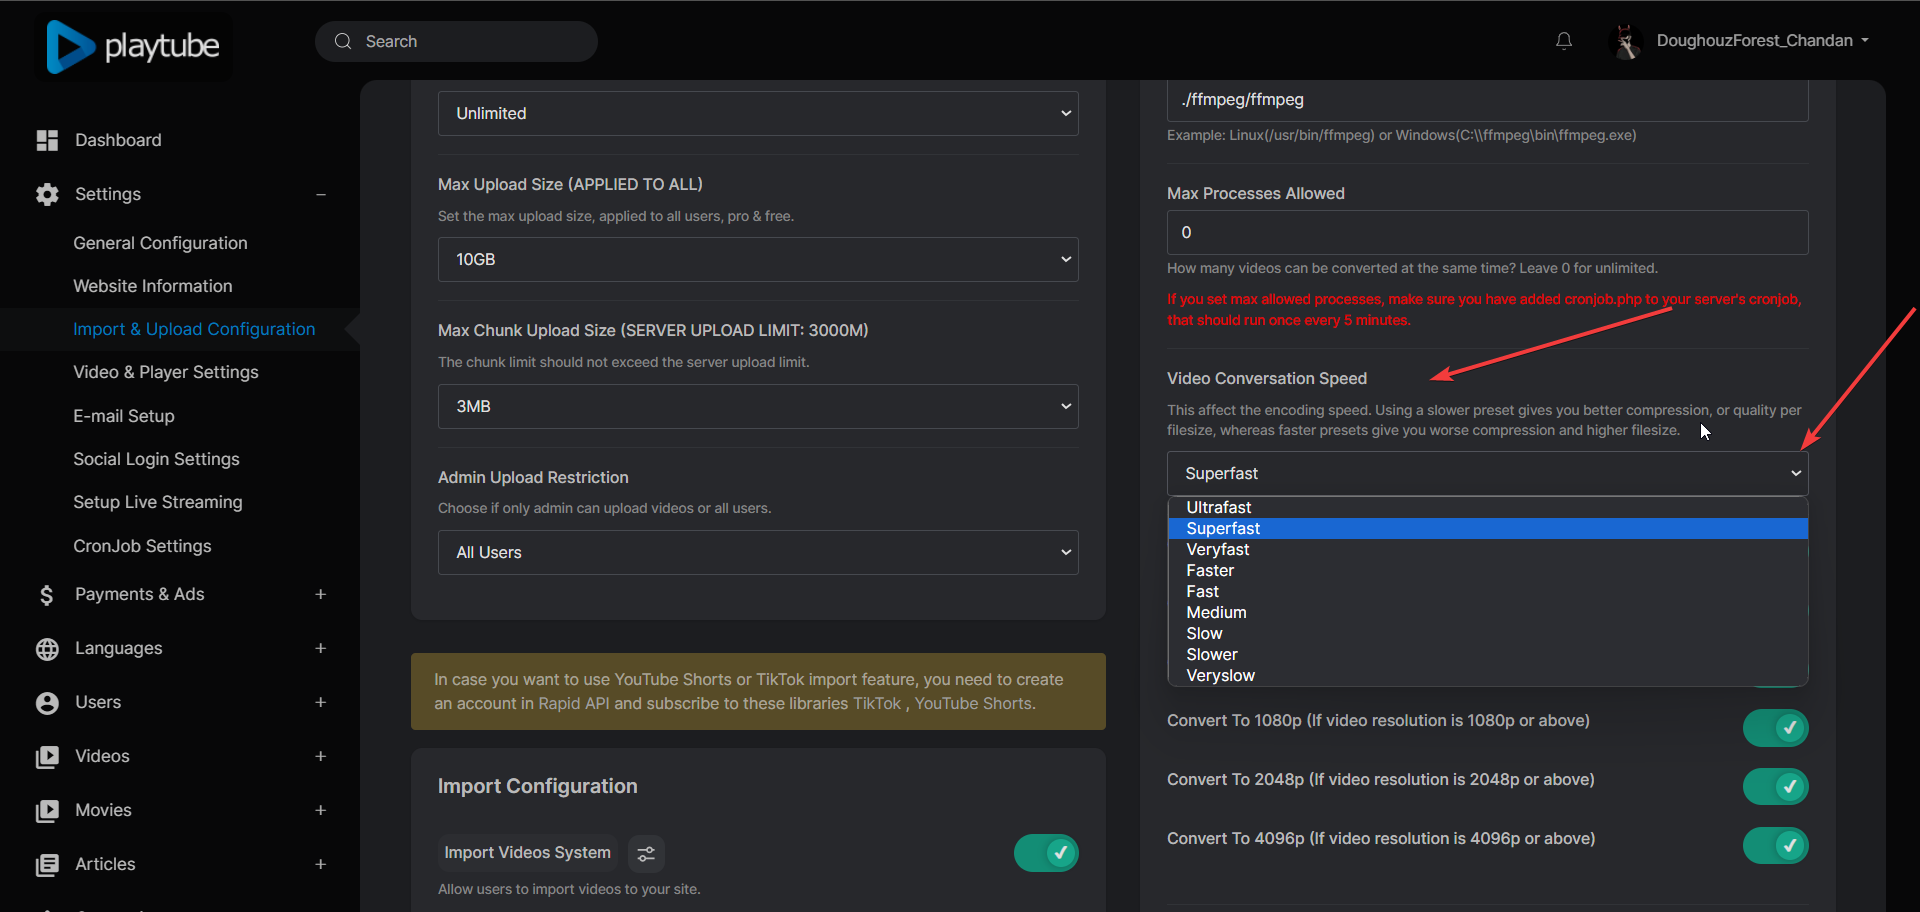Click the Settings gear icon

[47, 195]
